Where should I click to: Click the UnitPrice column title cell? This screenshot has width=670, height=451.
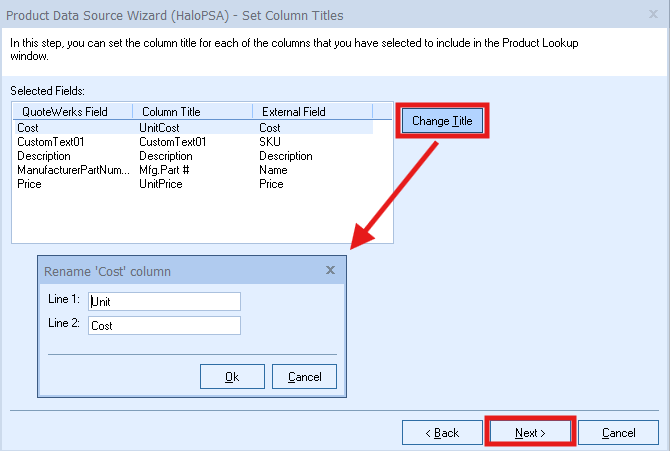pos(161,184)
